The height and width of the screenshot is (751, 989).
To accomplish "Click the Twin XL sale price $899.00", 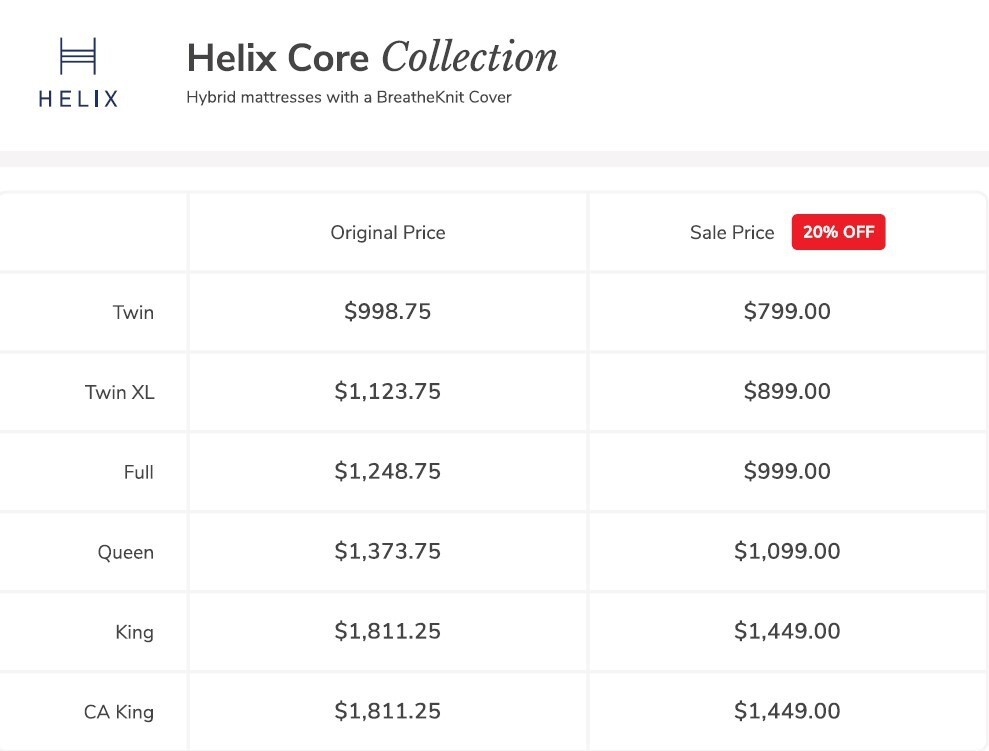I will [787, 392].
